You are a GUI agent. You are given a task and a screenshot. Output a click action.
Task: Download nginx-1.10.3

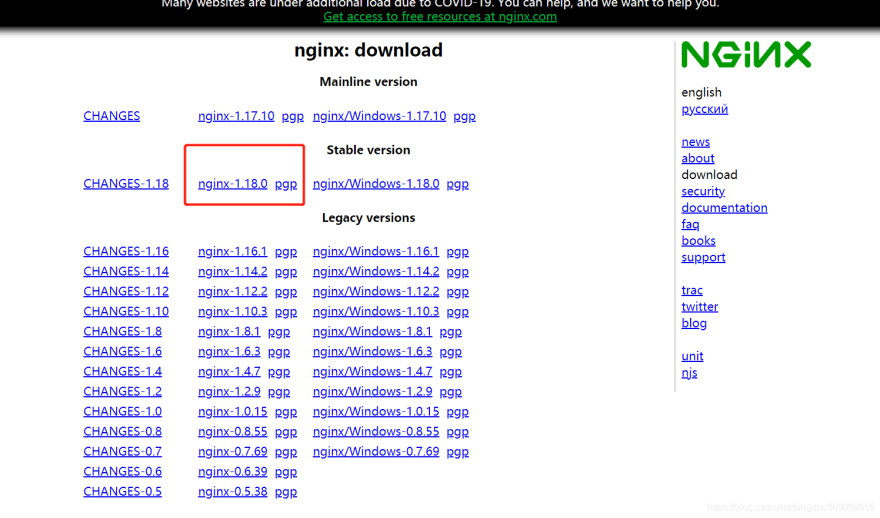pyautogui.click(x=233, y=311)
